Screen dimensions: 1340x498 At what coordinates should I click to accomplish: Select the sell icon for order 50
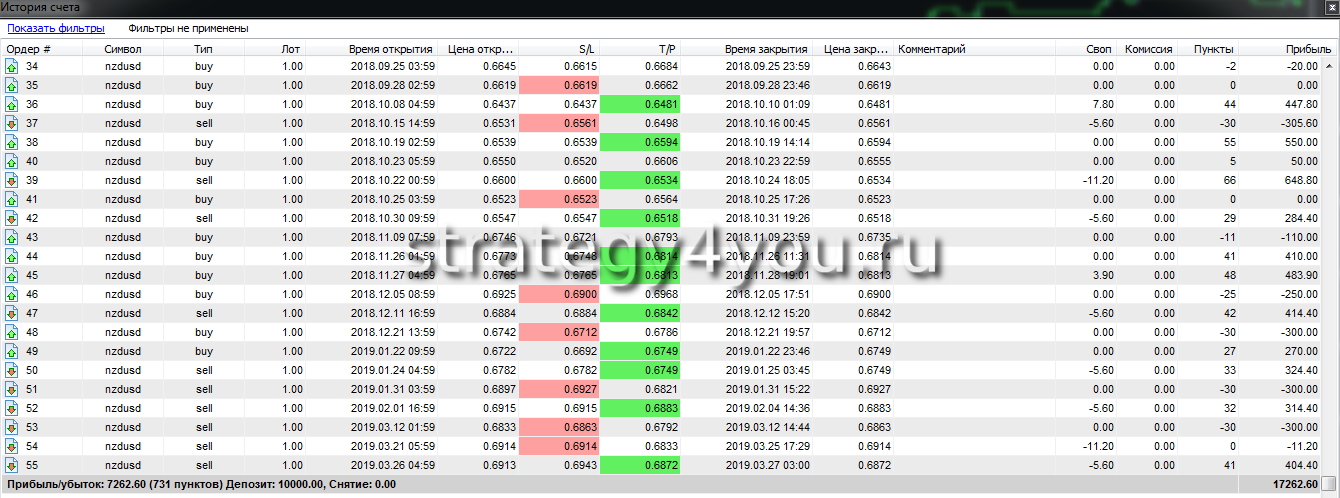(12, 370)
